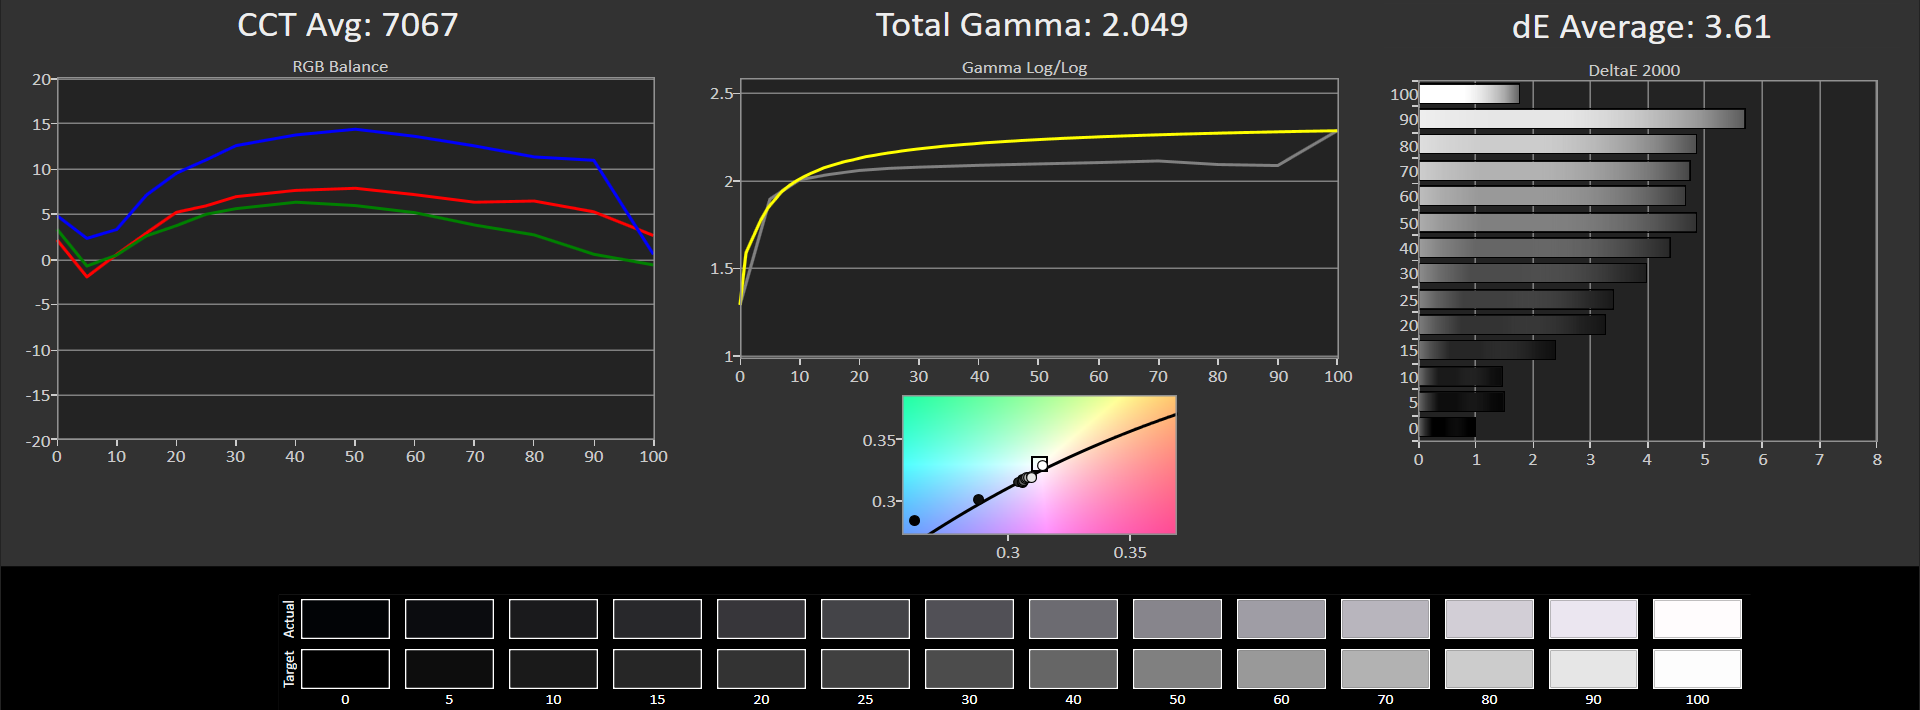1920x710 pixels.
Task: Click the "-20" label on RGB Balance axis
Action: pos(38,441)
